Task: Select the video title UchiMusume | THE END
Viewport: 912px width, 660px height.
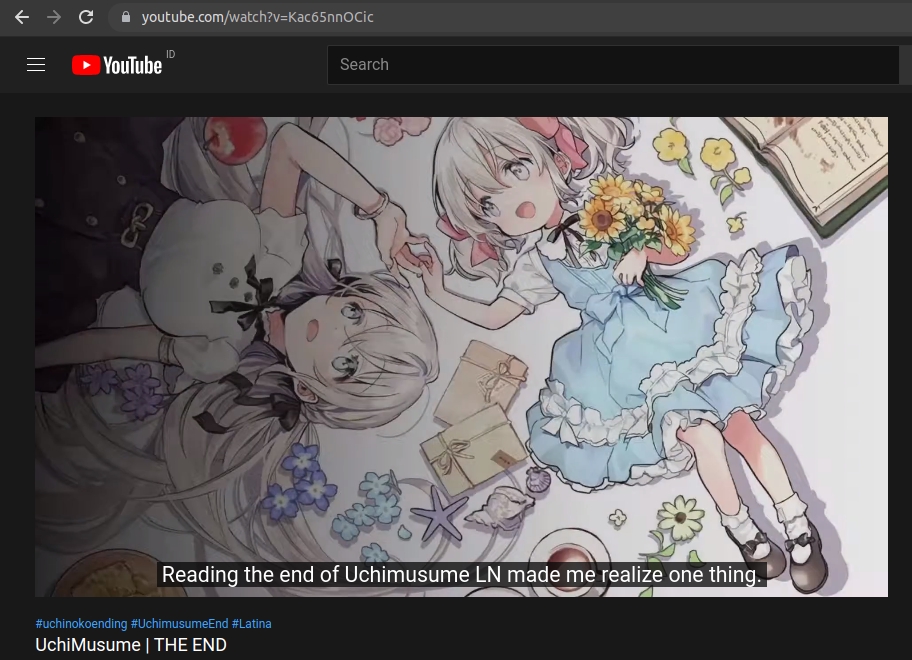Action: pyautogui.click(x=131, y=645)
